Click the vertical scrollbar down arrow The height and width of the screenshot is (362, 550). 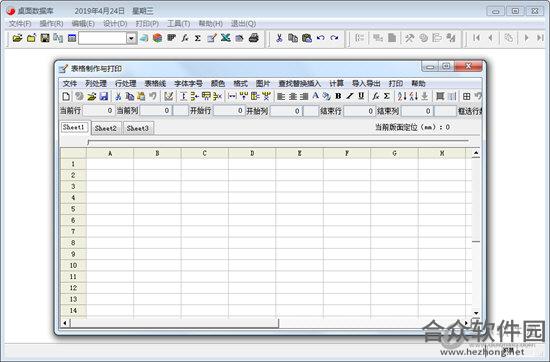pyautogui.click(x=476, y=313)
